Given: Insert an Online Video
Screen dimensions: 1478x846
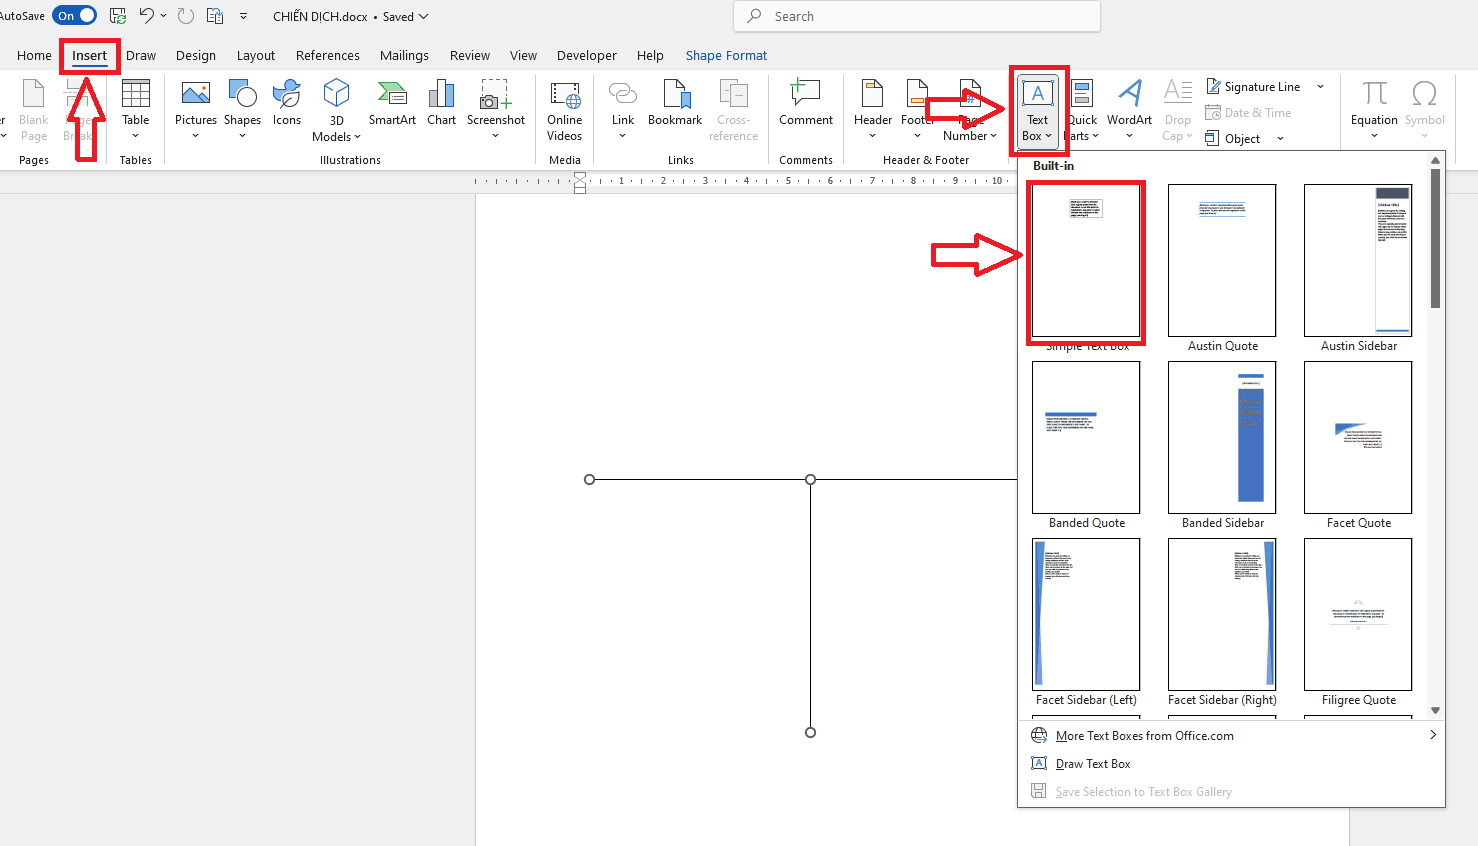Looking at the screenshot, I should pyautogui.click(x=564, y=108).
